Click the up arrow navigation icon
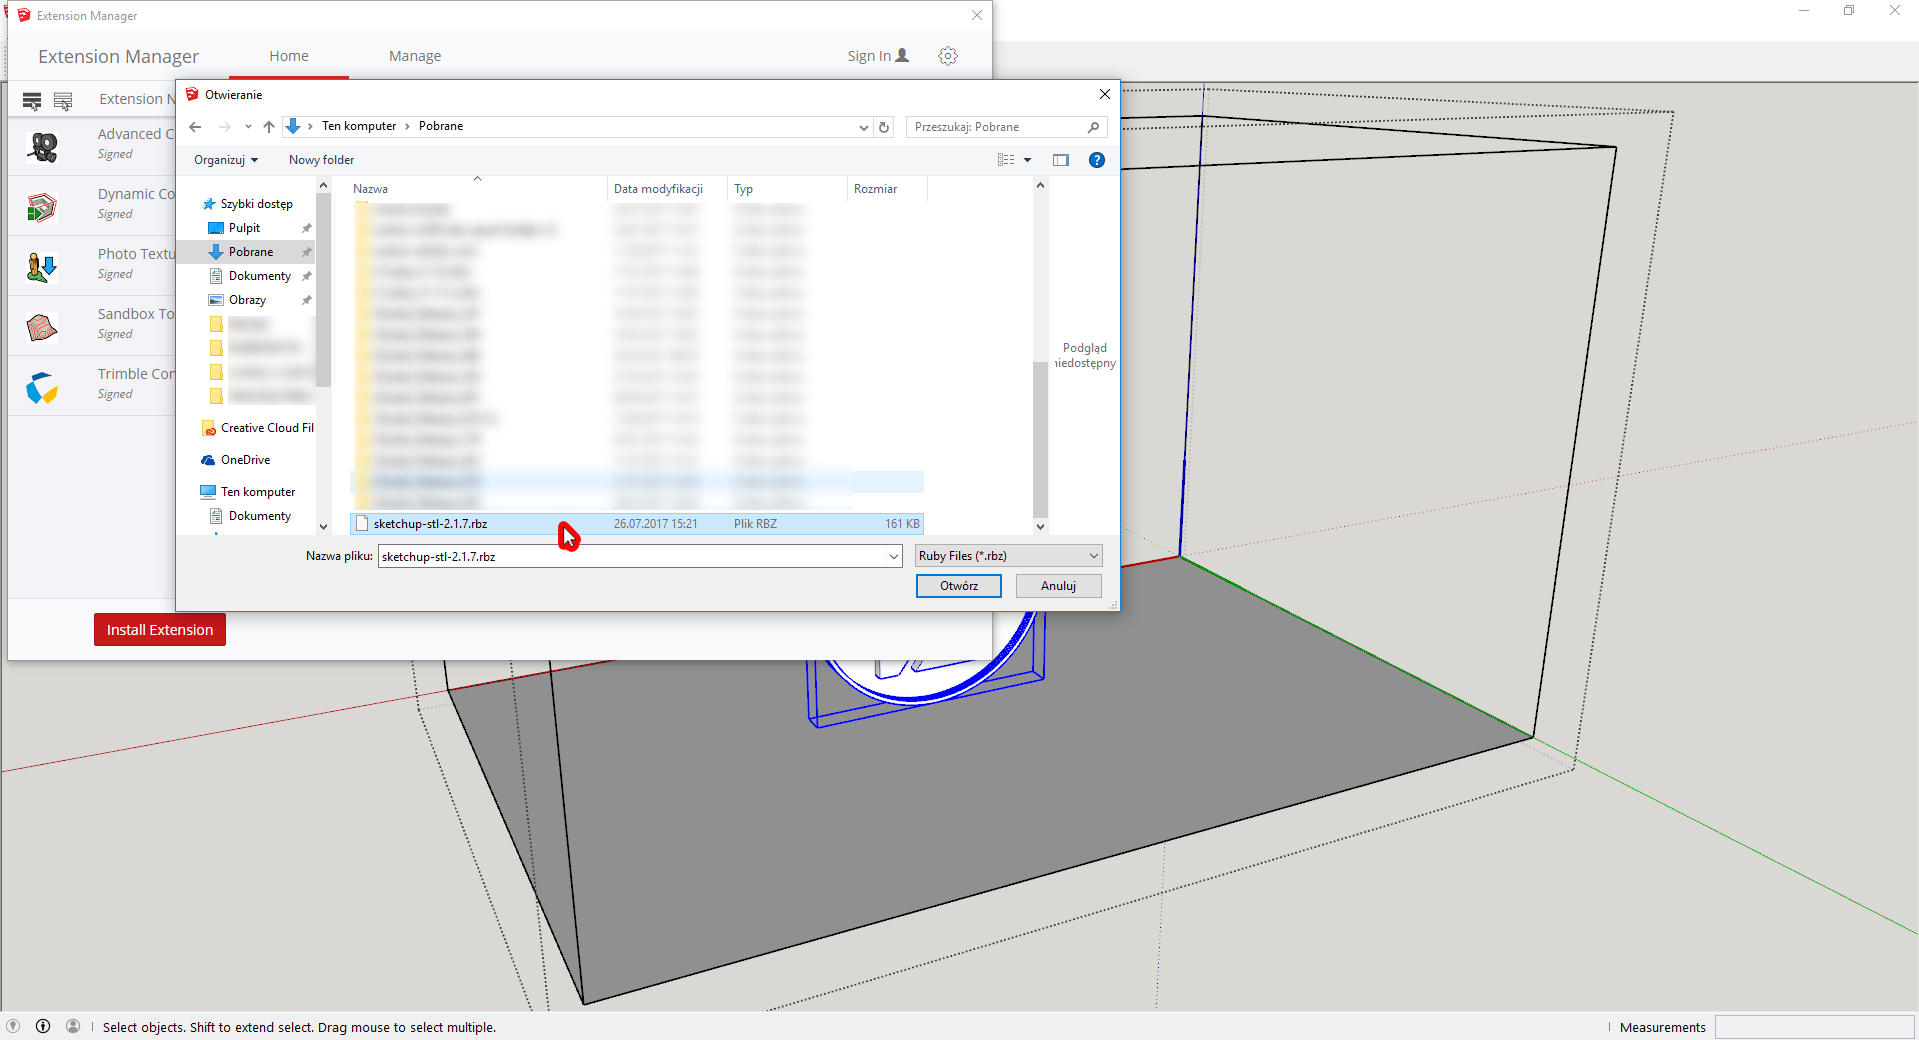The image size is (1919, 1040). click(269, 127)
